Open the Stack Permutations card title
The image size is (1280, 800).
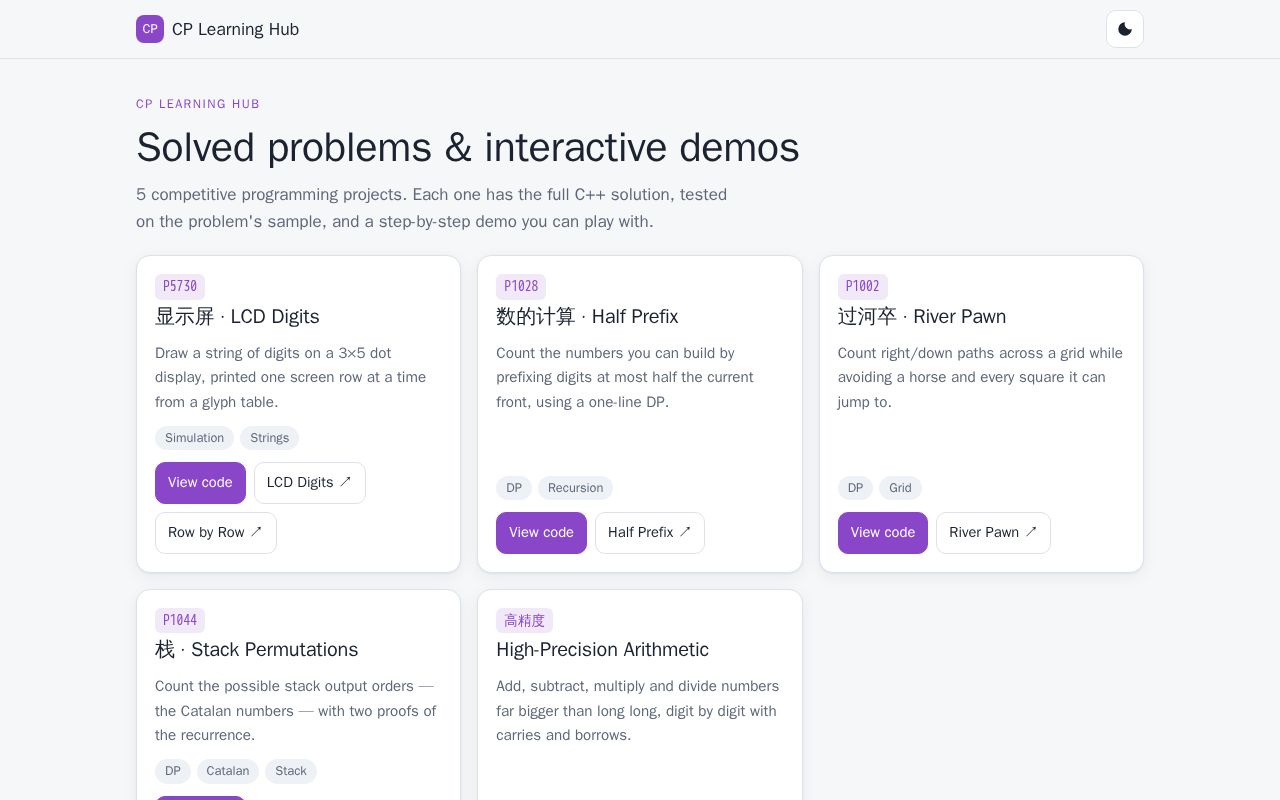pyautogui.click(x=256, y=650)
